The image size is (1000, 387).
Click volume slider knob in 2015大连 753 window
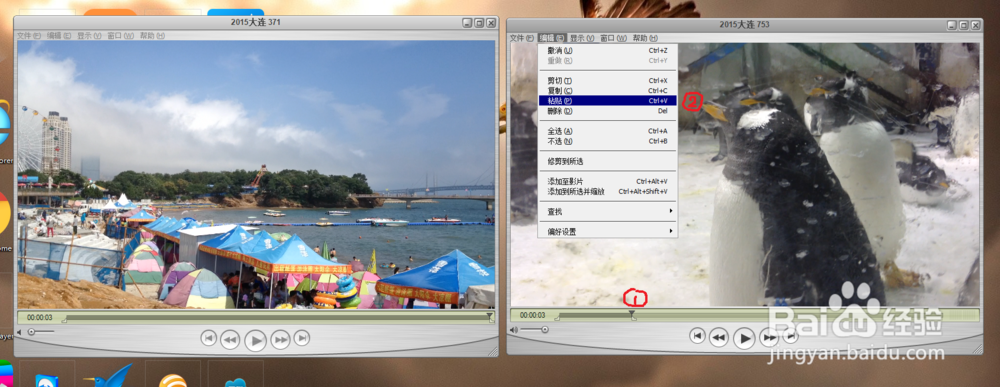click(545, 330)
